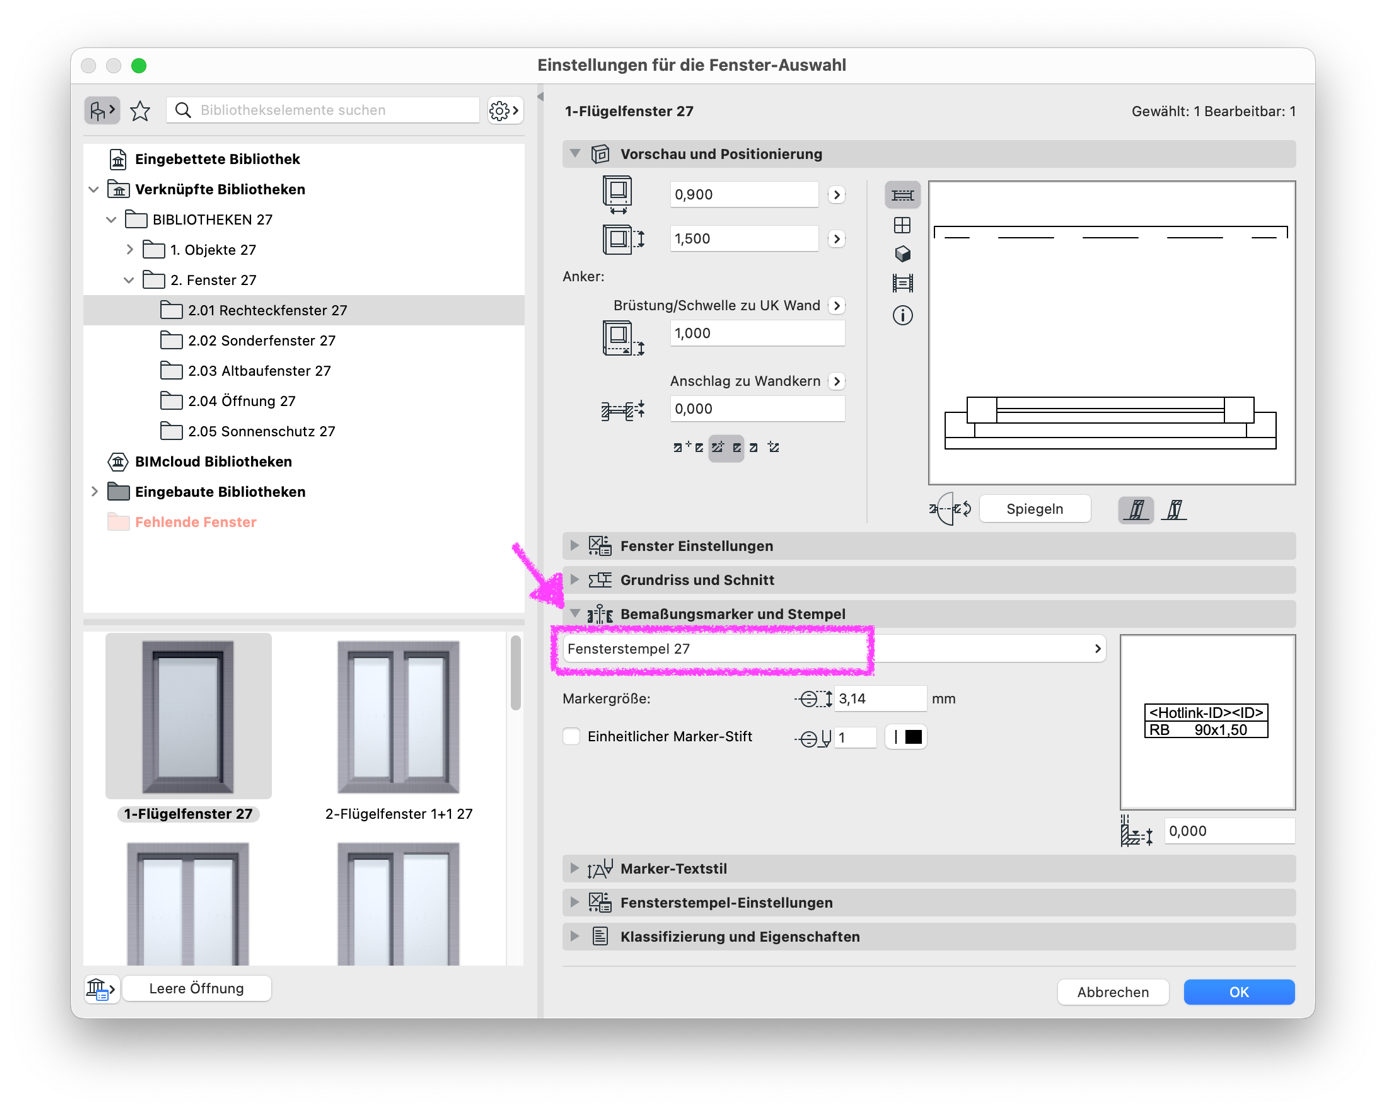Click the marker pen number icon
The height and width of the screenshot is (1112, 1386).
(x=813, y=738)
